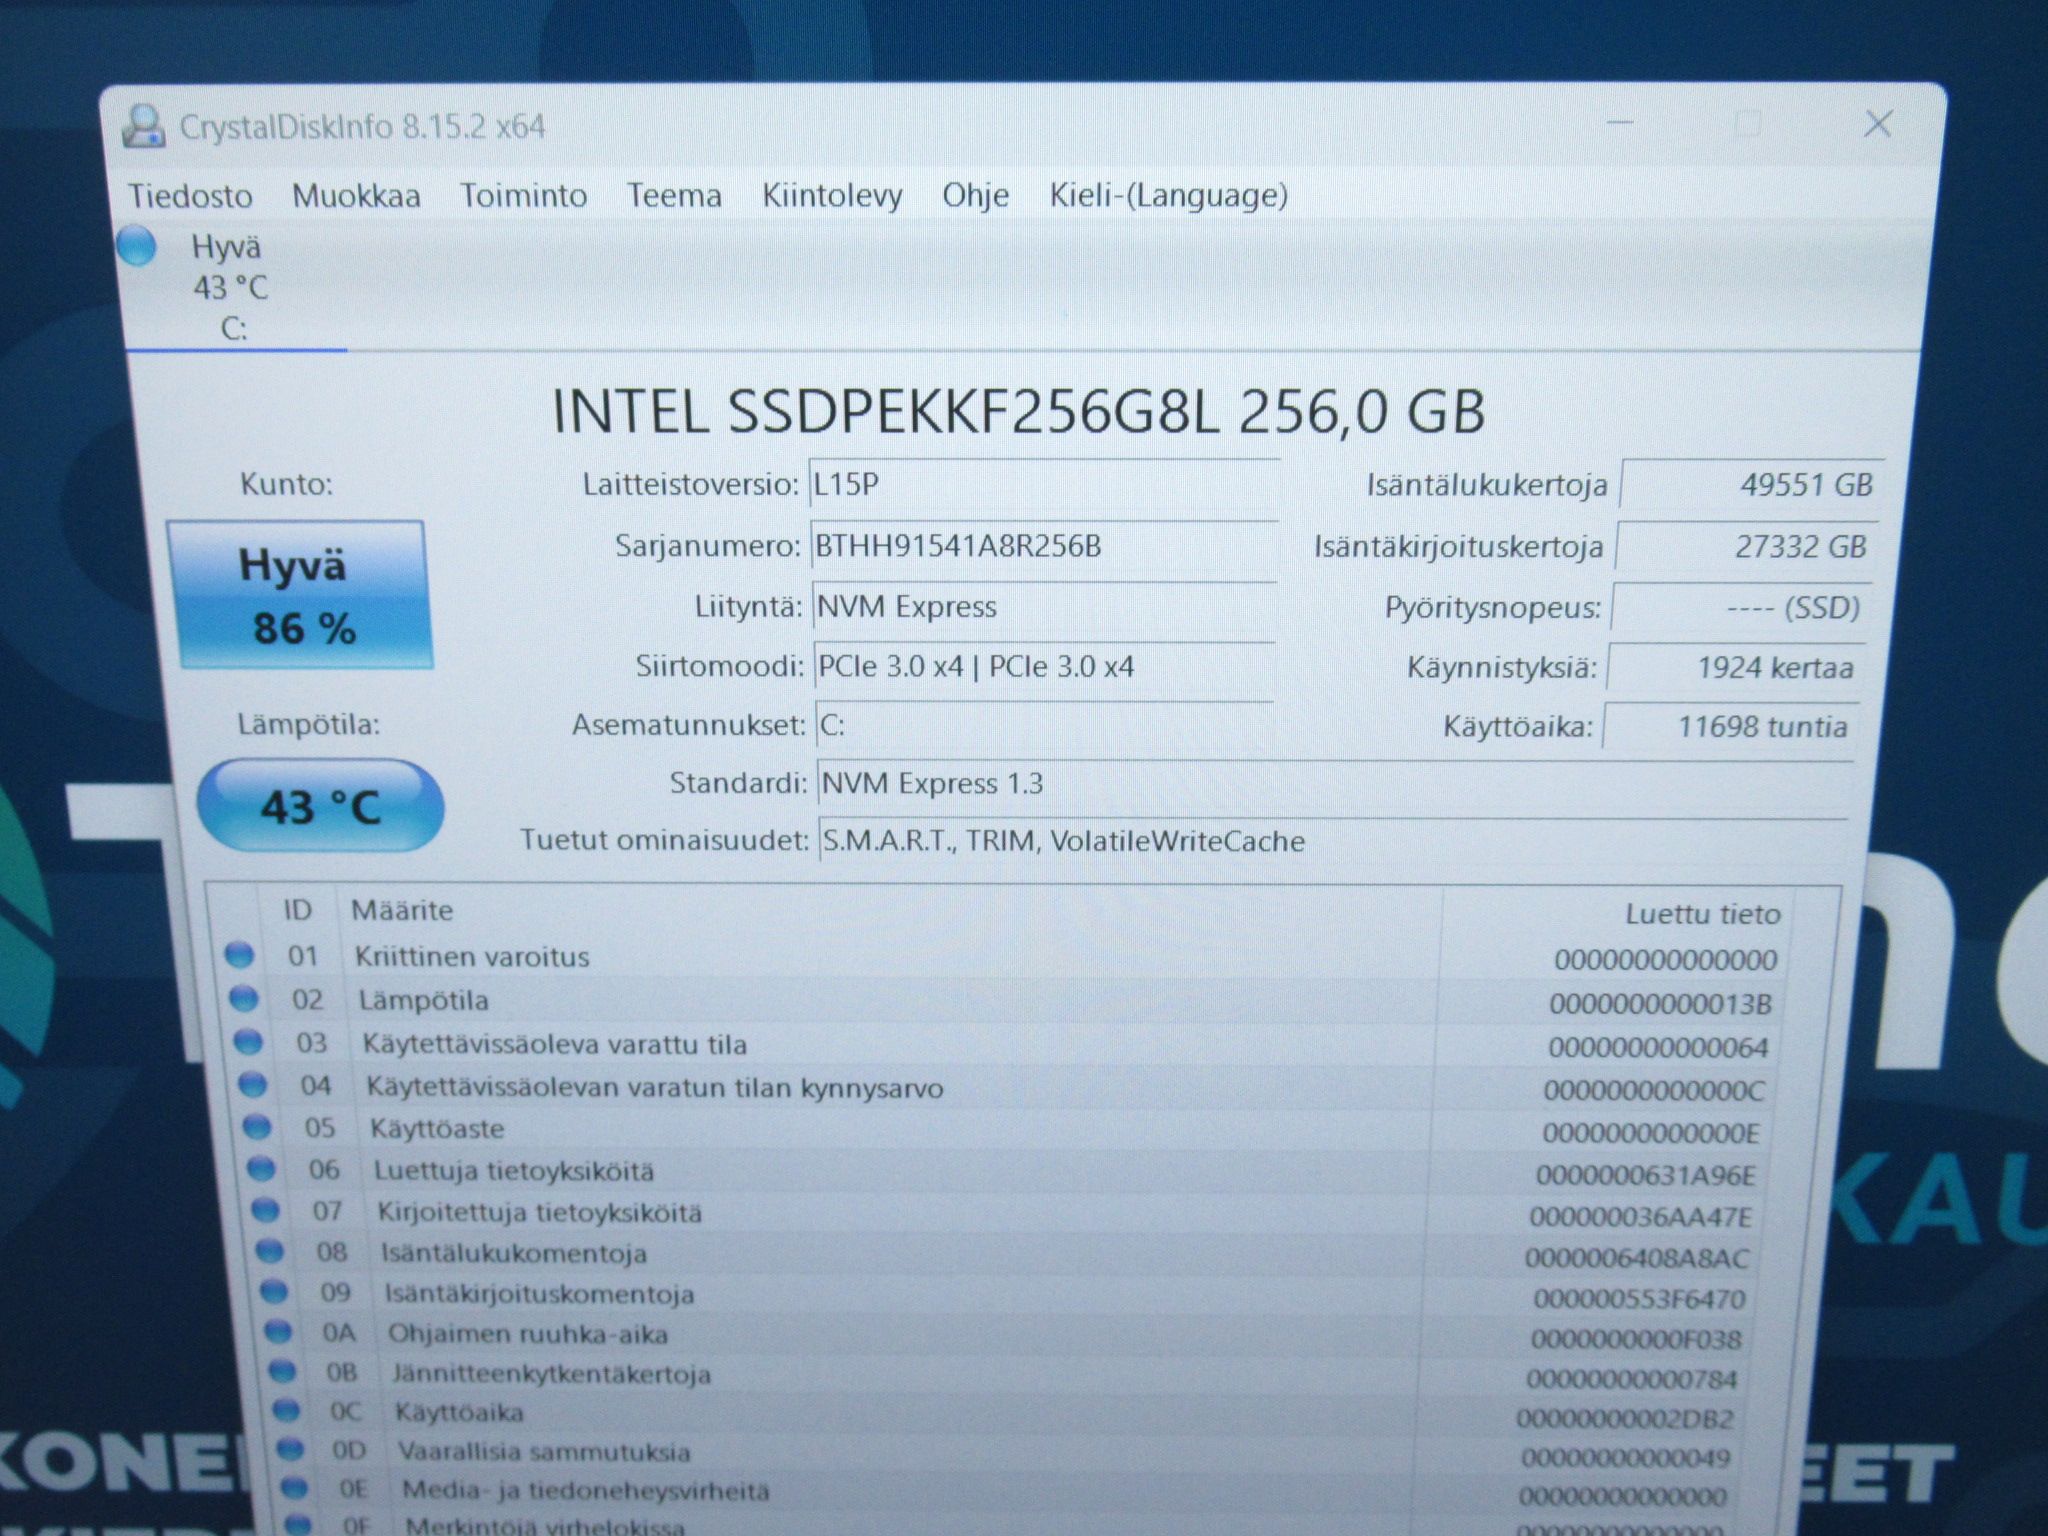
Task: Click the Sarjanumero field BTHH91541A8R256B
Action: 1043,546
